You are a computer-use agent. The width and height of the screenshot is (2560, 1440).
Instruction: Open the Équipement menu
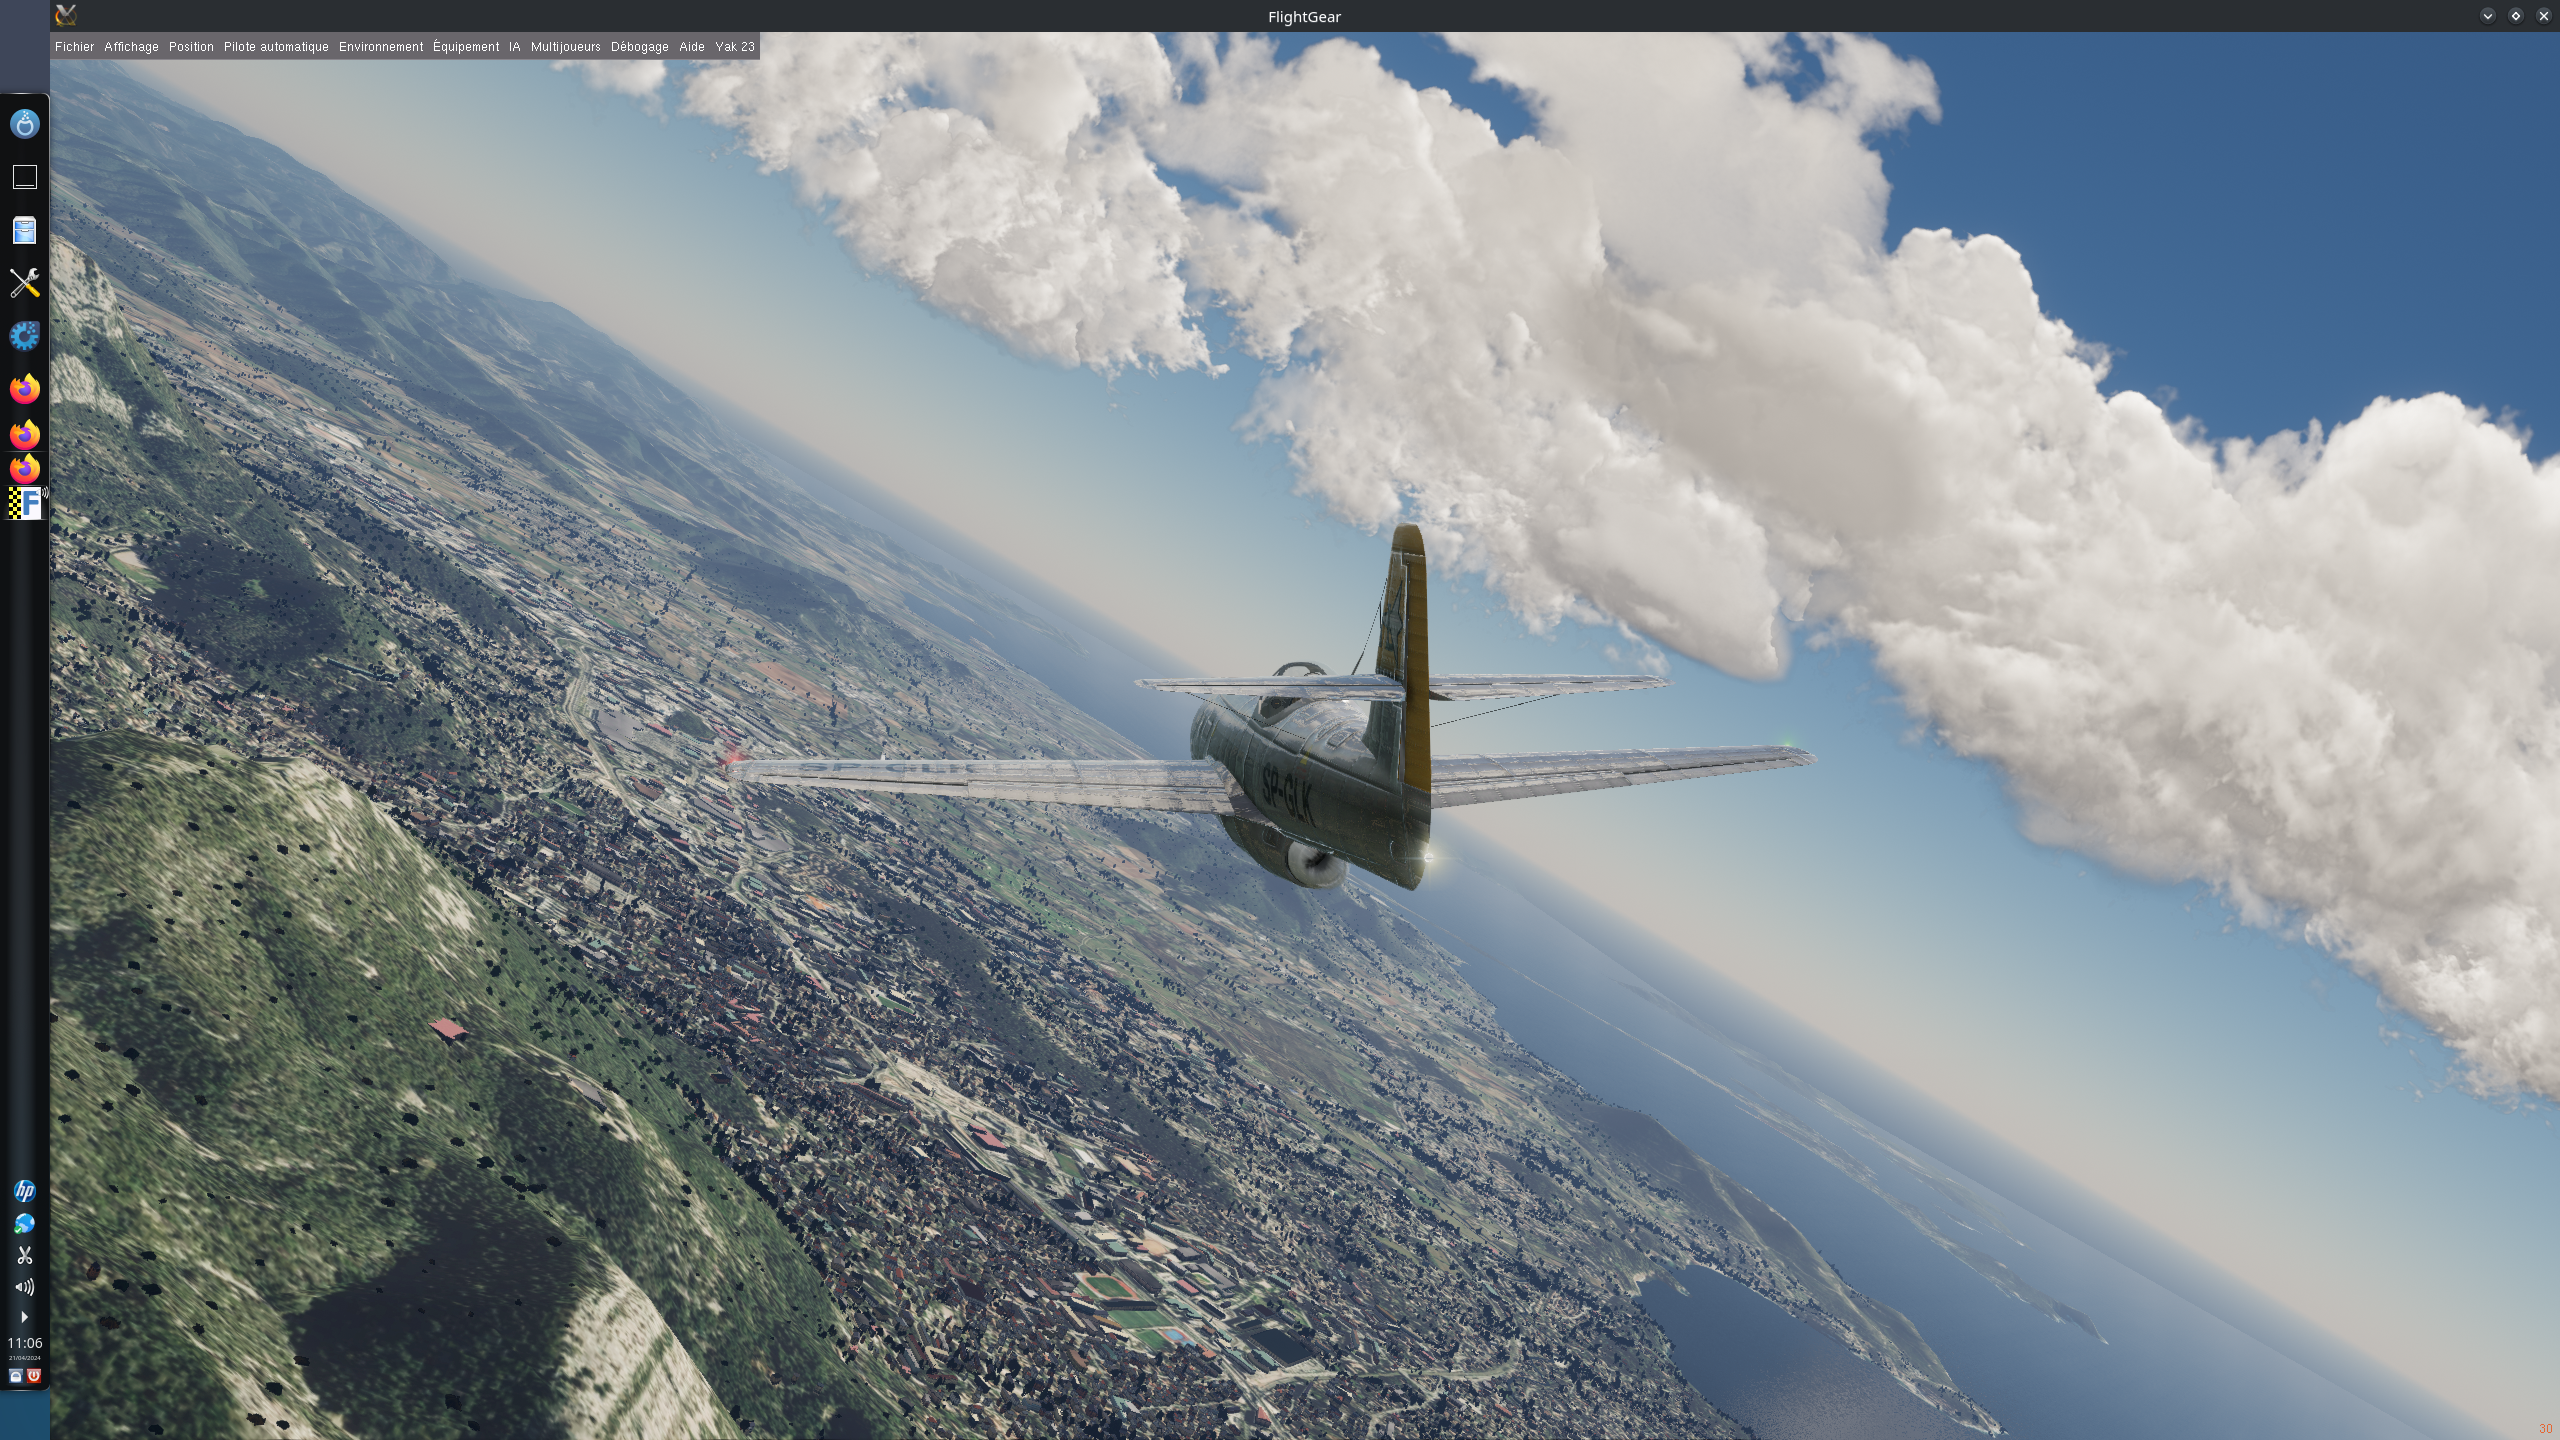pyautogui.click(x=466, y=47)
